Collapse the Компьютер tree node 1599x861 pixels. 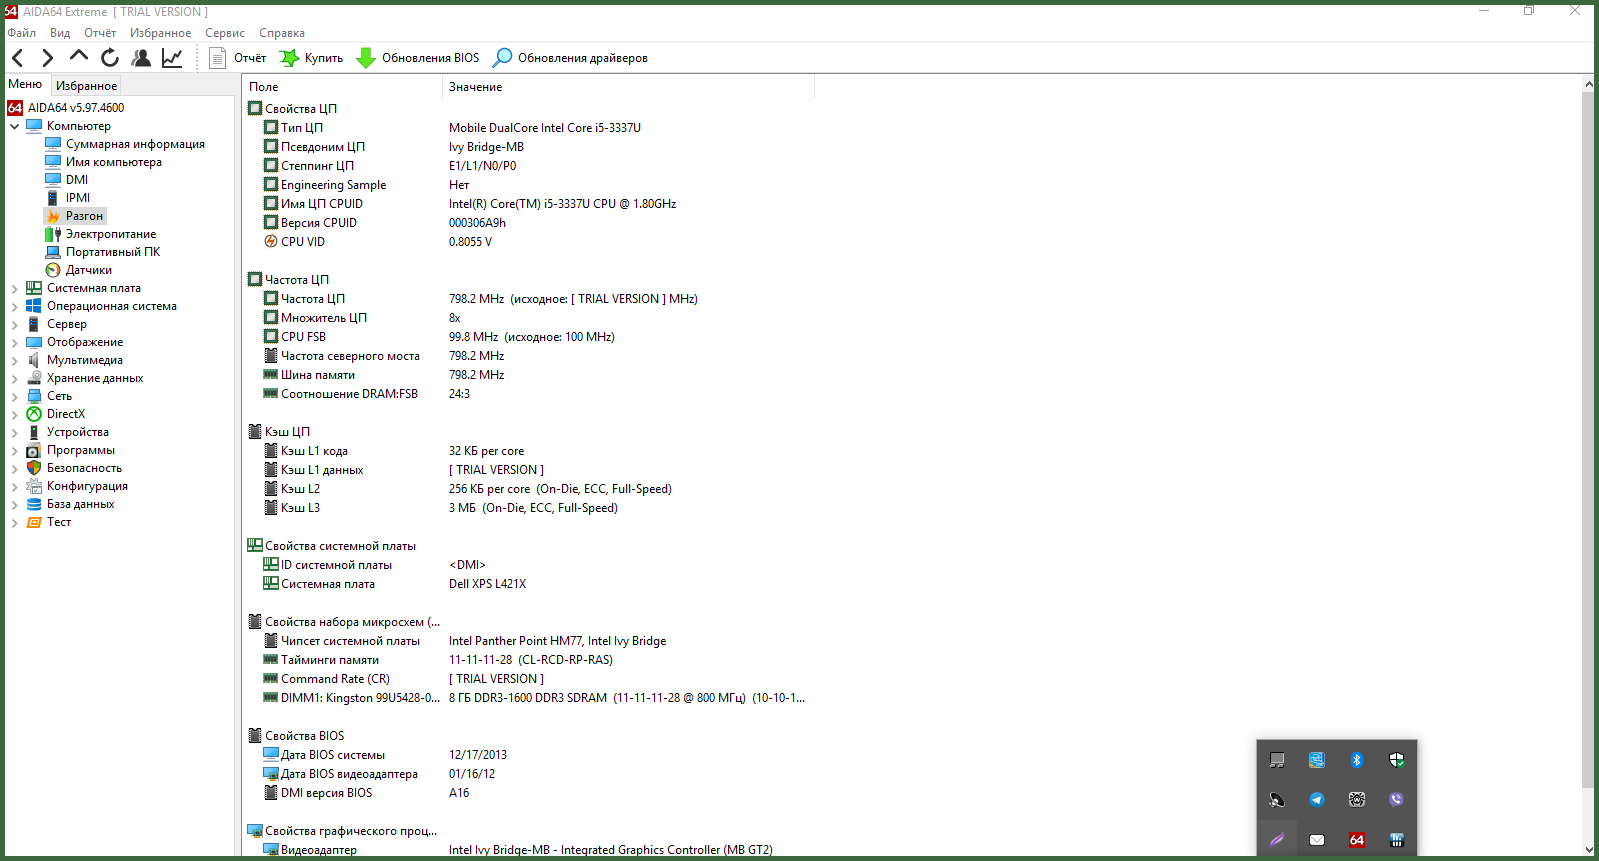click(15, 126)
